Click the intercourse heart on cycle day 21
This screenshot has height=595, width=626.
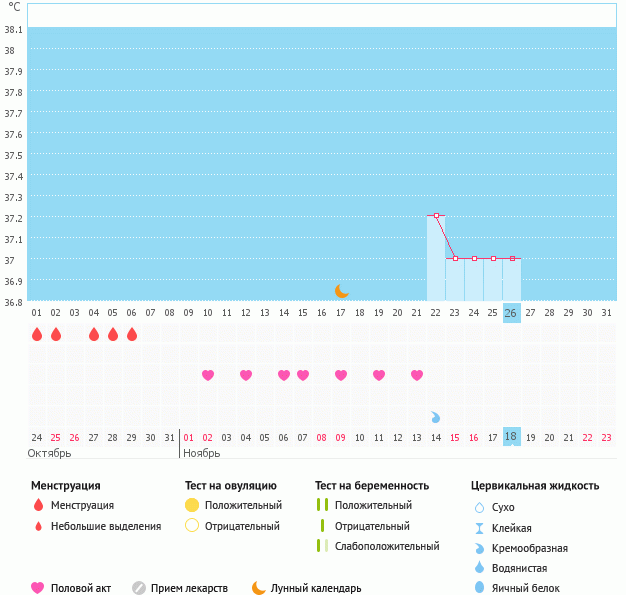[417, 375]
